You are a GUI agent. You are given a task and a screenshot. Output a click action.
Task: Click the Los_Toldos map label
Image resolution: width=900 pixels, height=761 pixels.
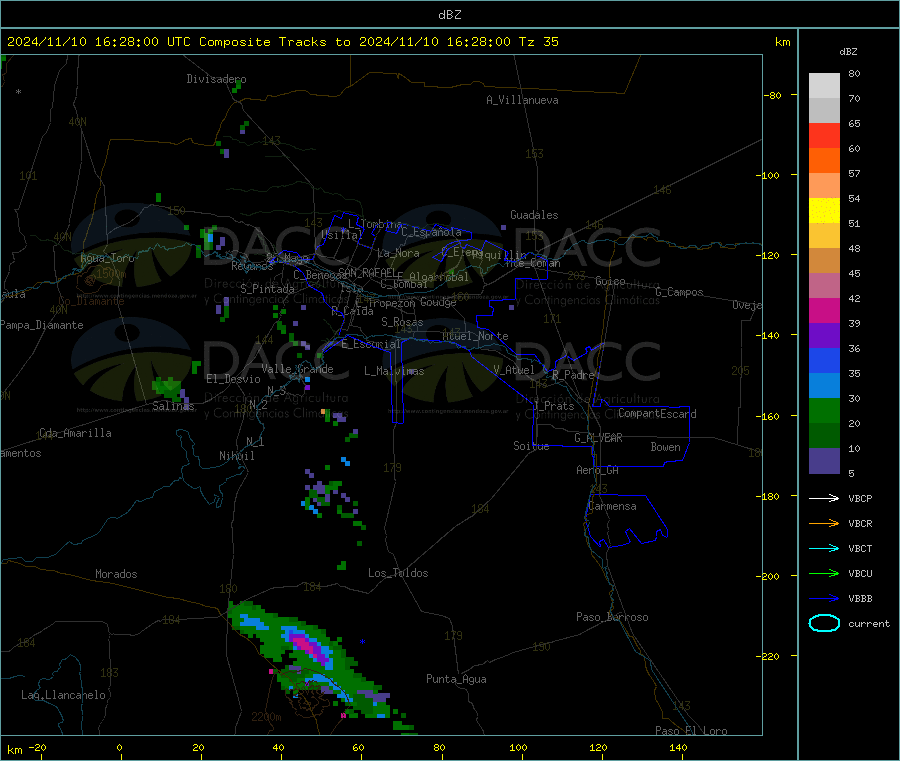tap(398, 573)
